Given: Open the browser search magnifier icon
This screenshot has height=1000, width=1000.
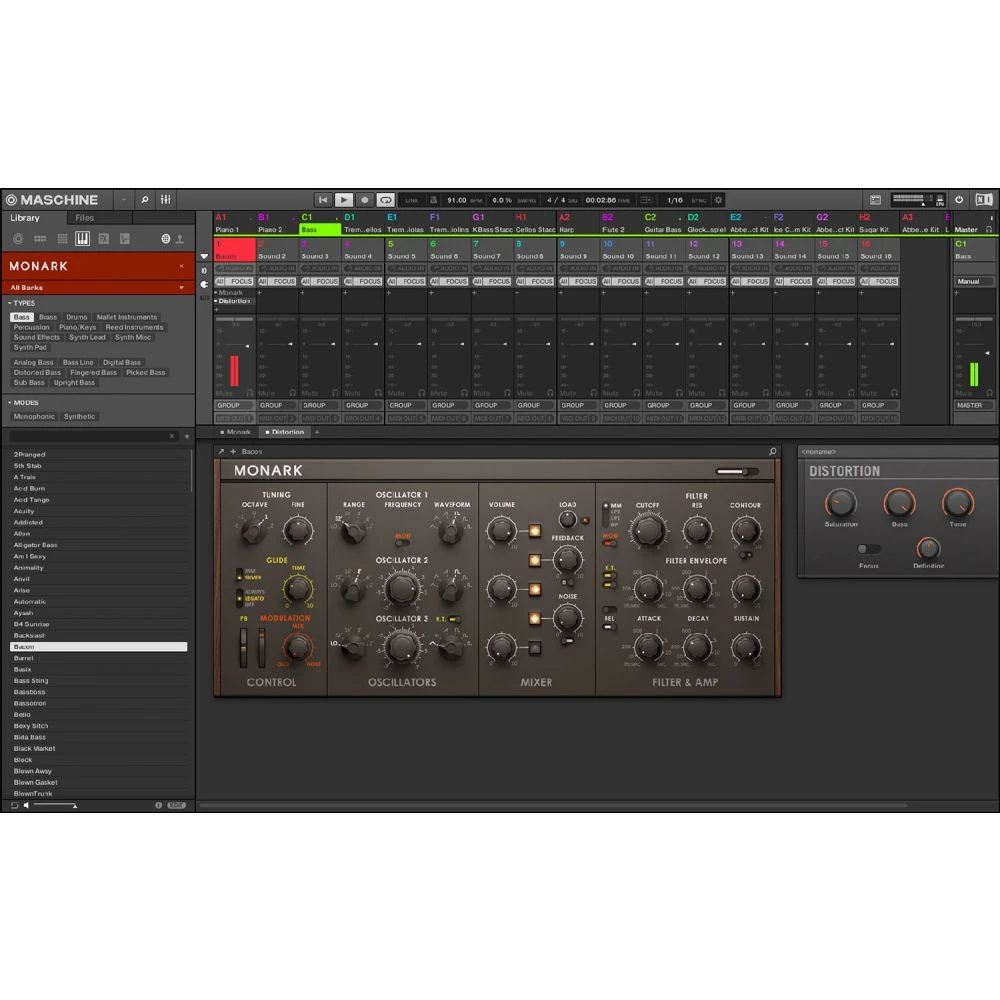Looking at the screenshot, I should coord(144,199).
